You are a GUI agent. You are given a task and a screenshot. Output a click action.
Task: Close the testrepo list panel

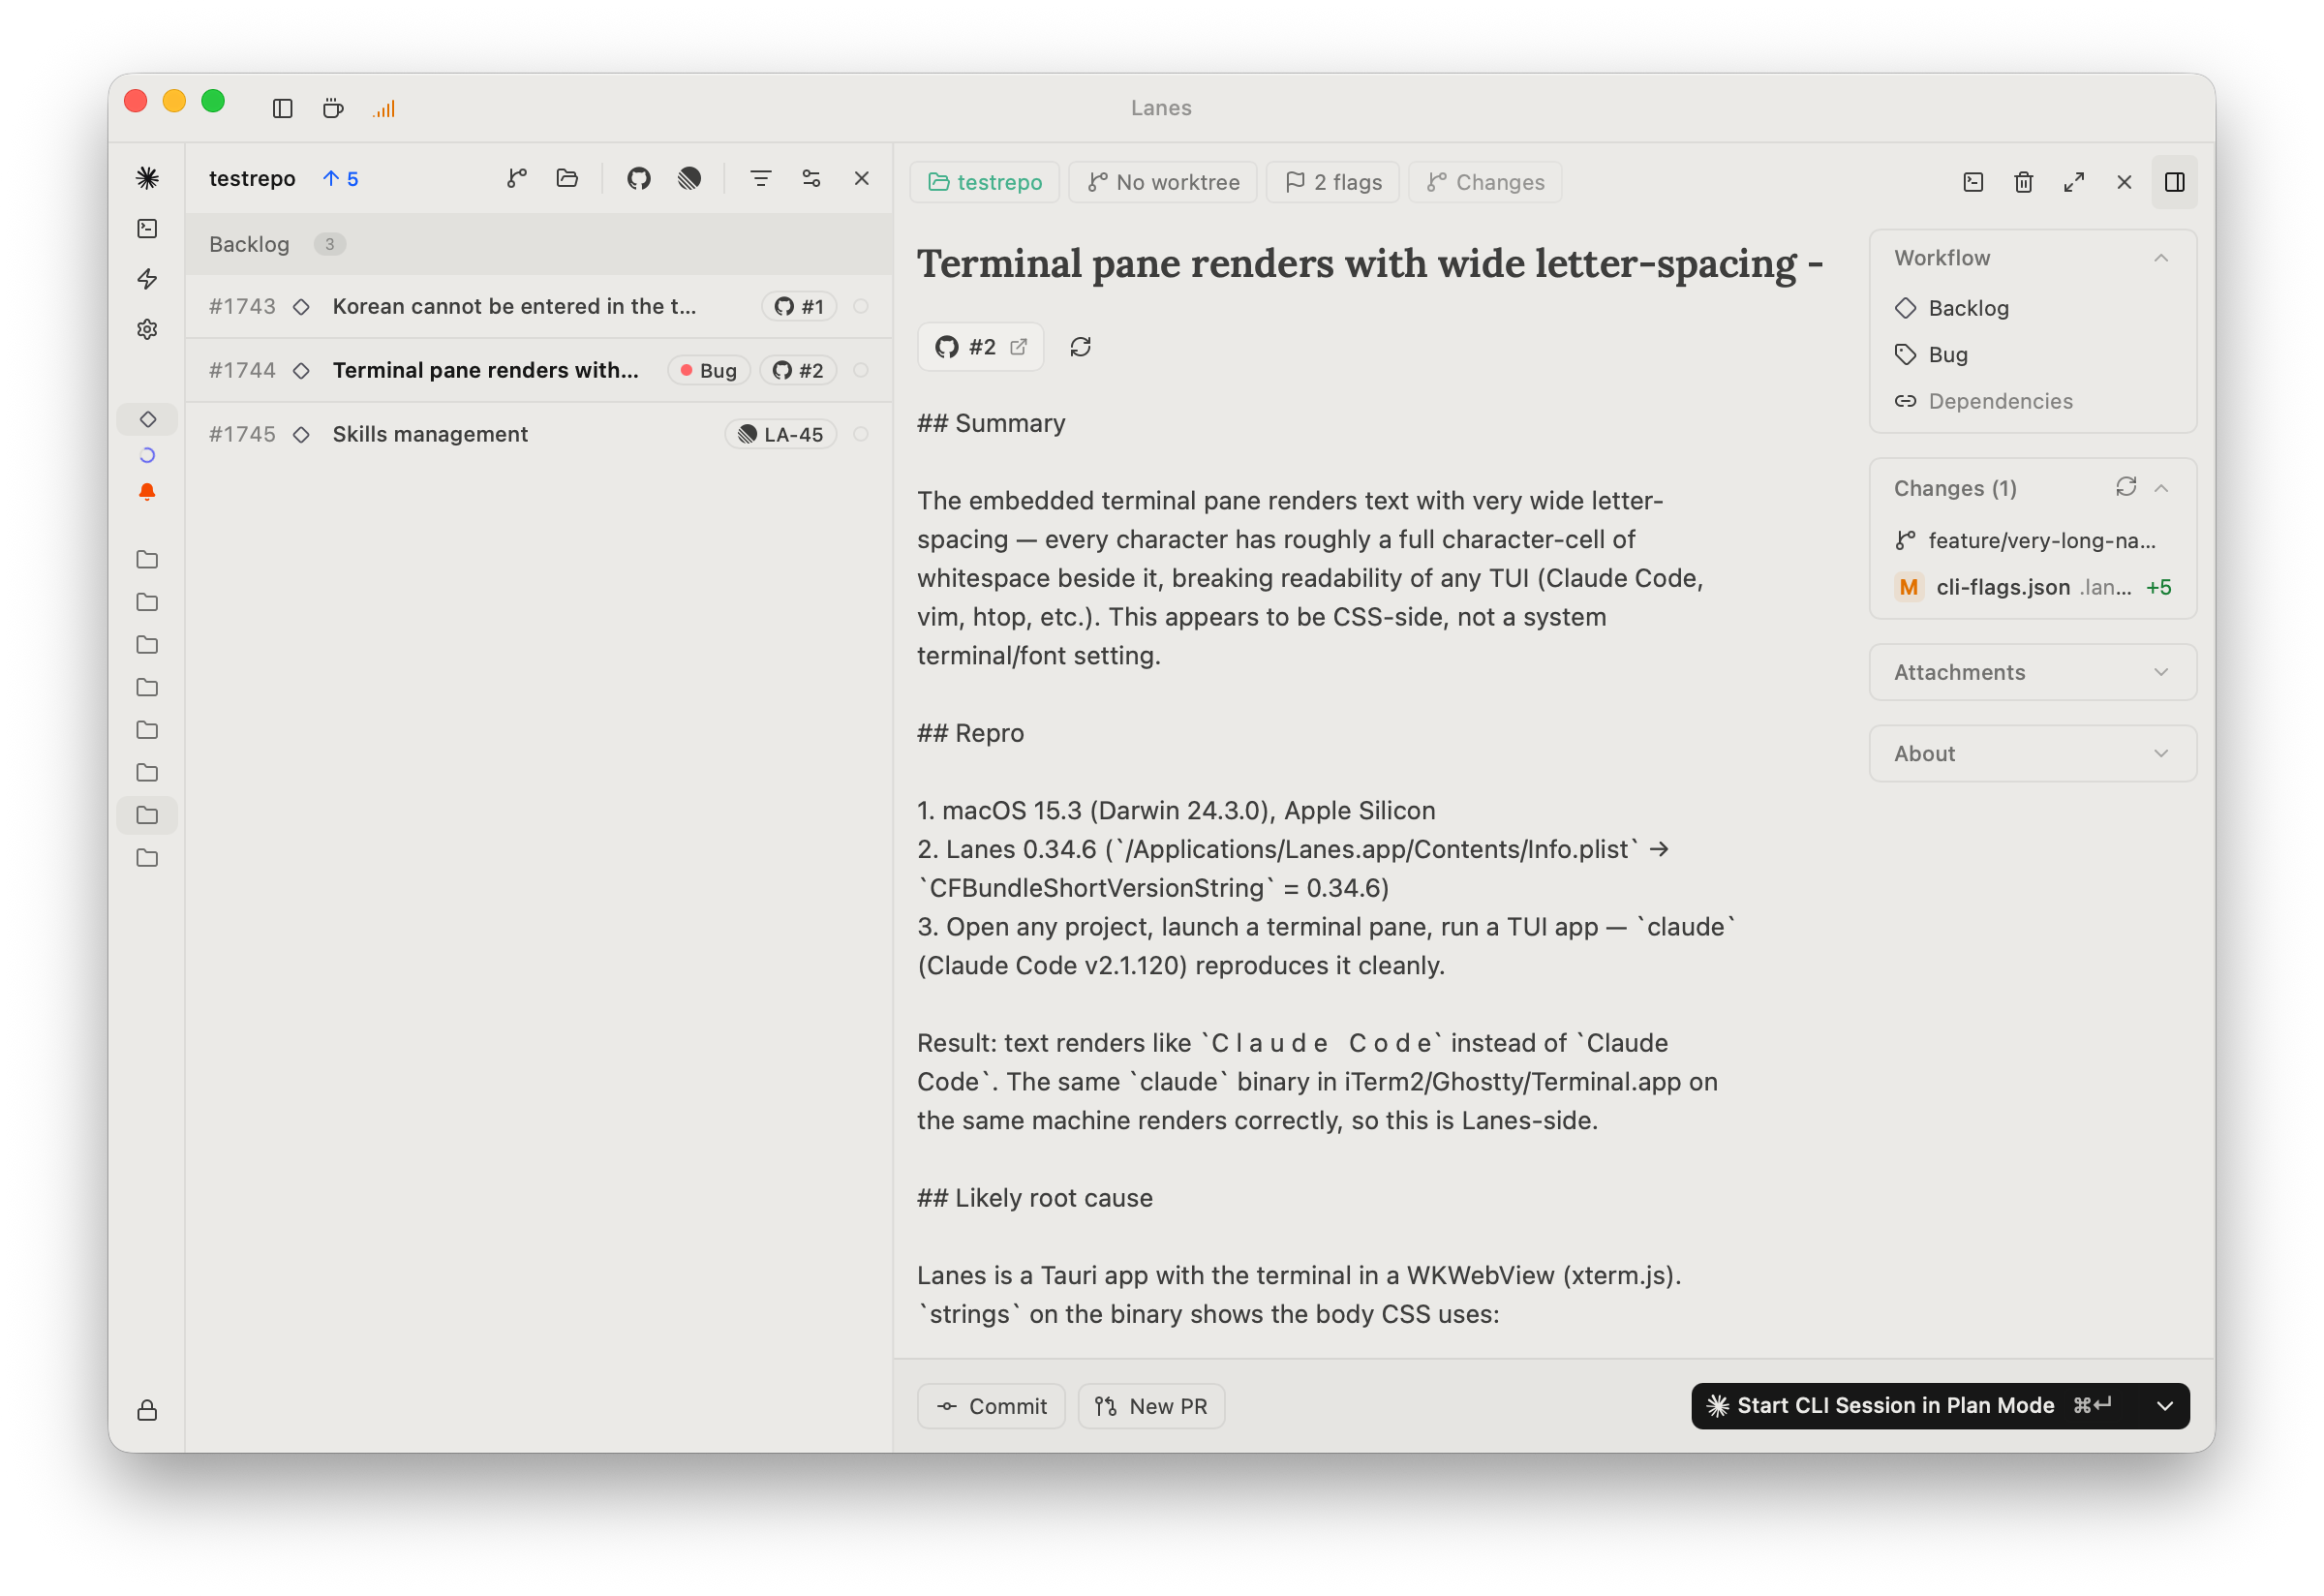coord(861,178)
